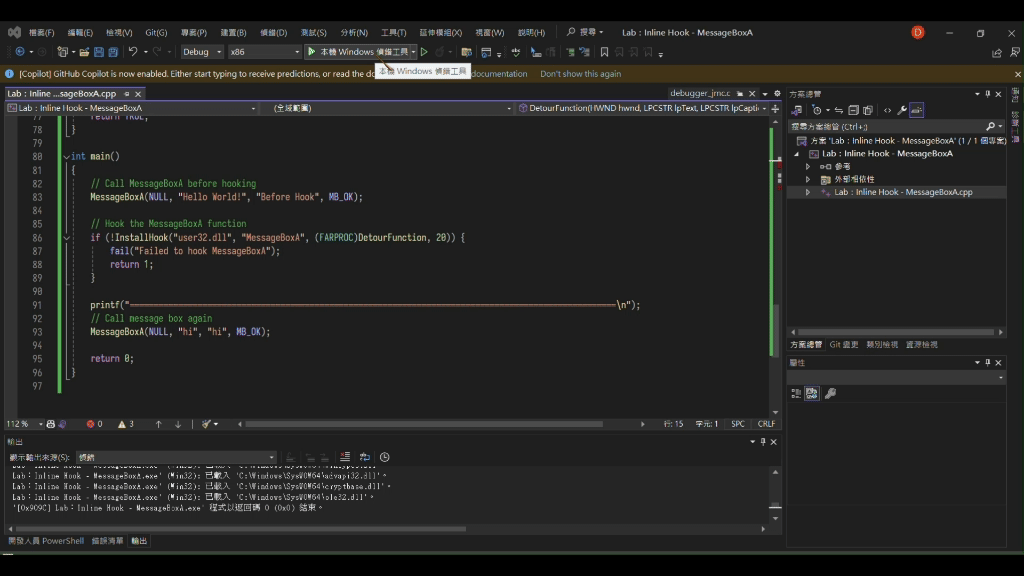Image resolution: width=1024 pixels, height=576 pixels.
Task: Close the Copilot notification bar
Action: [1017, 74]
